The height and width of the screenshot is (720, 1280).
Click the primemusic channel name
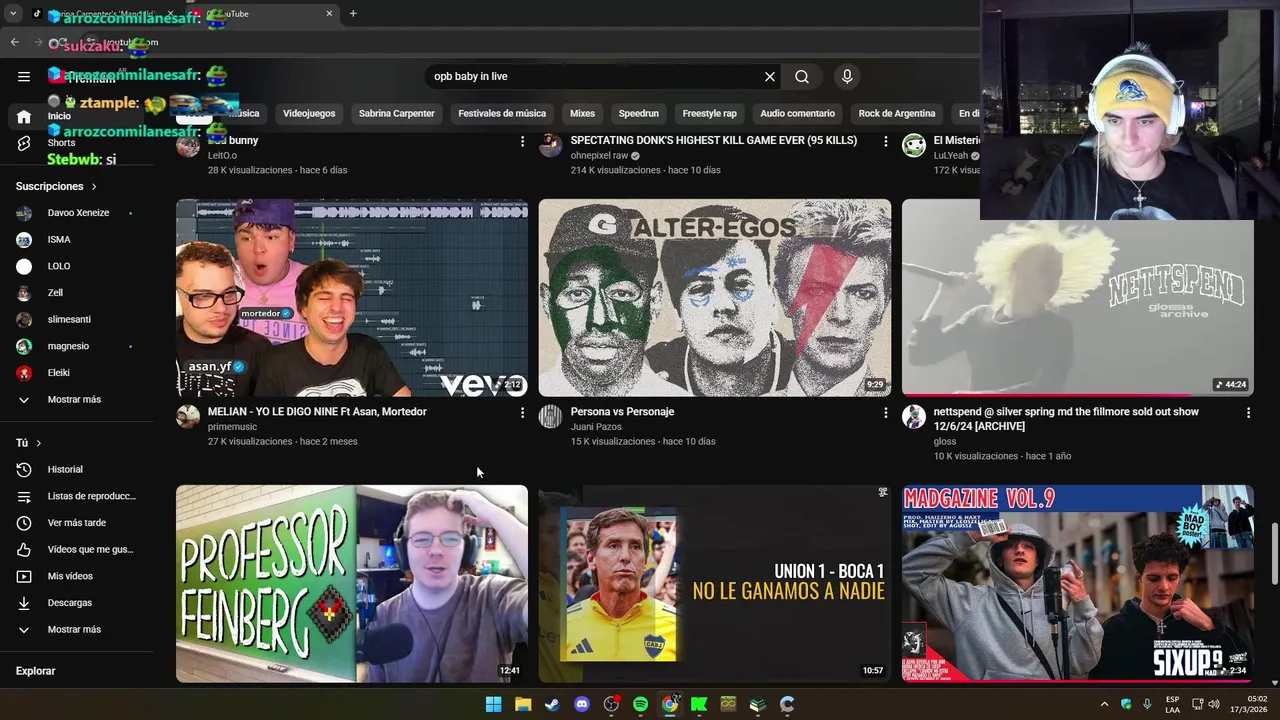click(232, 427)
